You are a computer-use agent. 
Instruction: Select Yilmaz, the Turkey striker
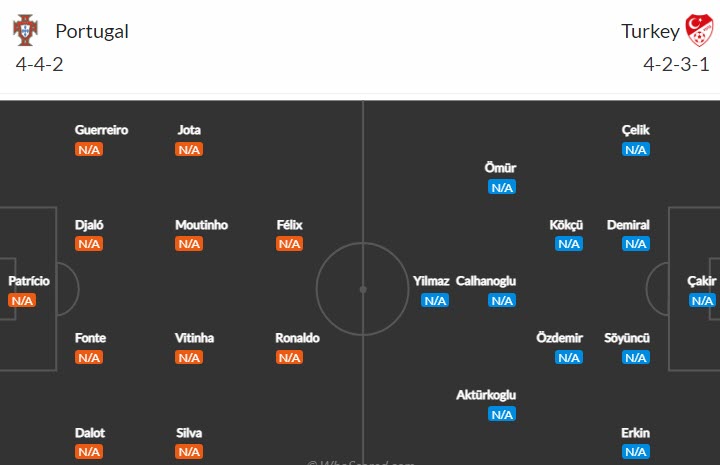(x=431, y=281)
